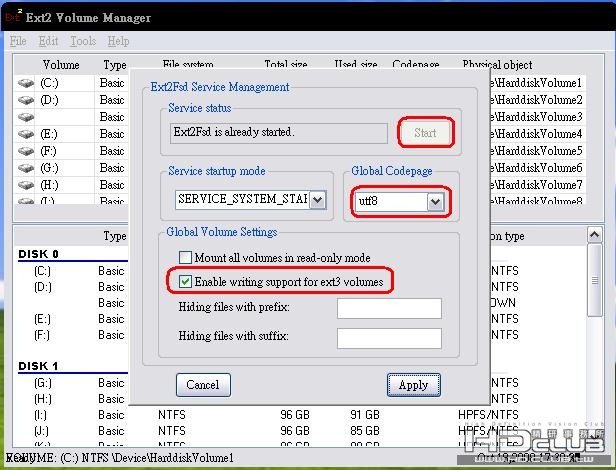Click the H: drive icon in volume list

[x=26, y=185]
